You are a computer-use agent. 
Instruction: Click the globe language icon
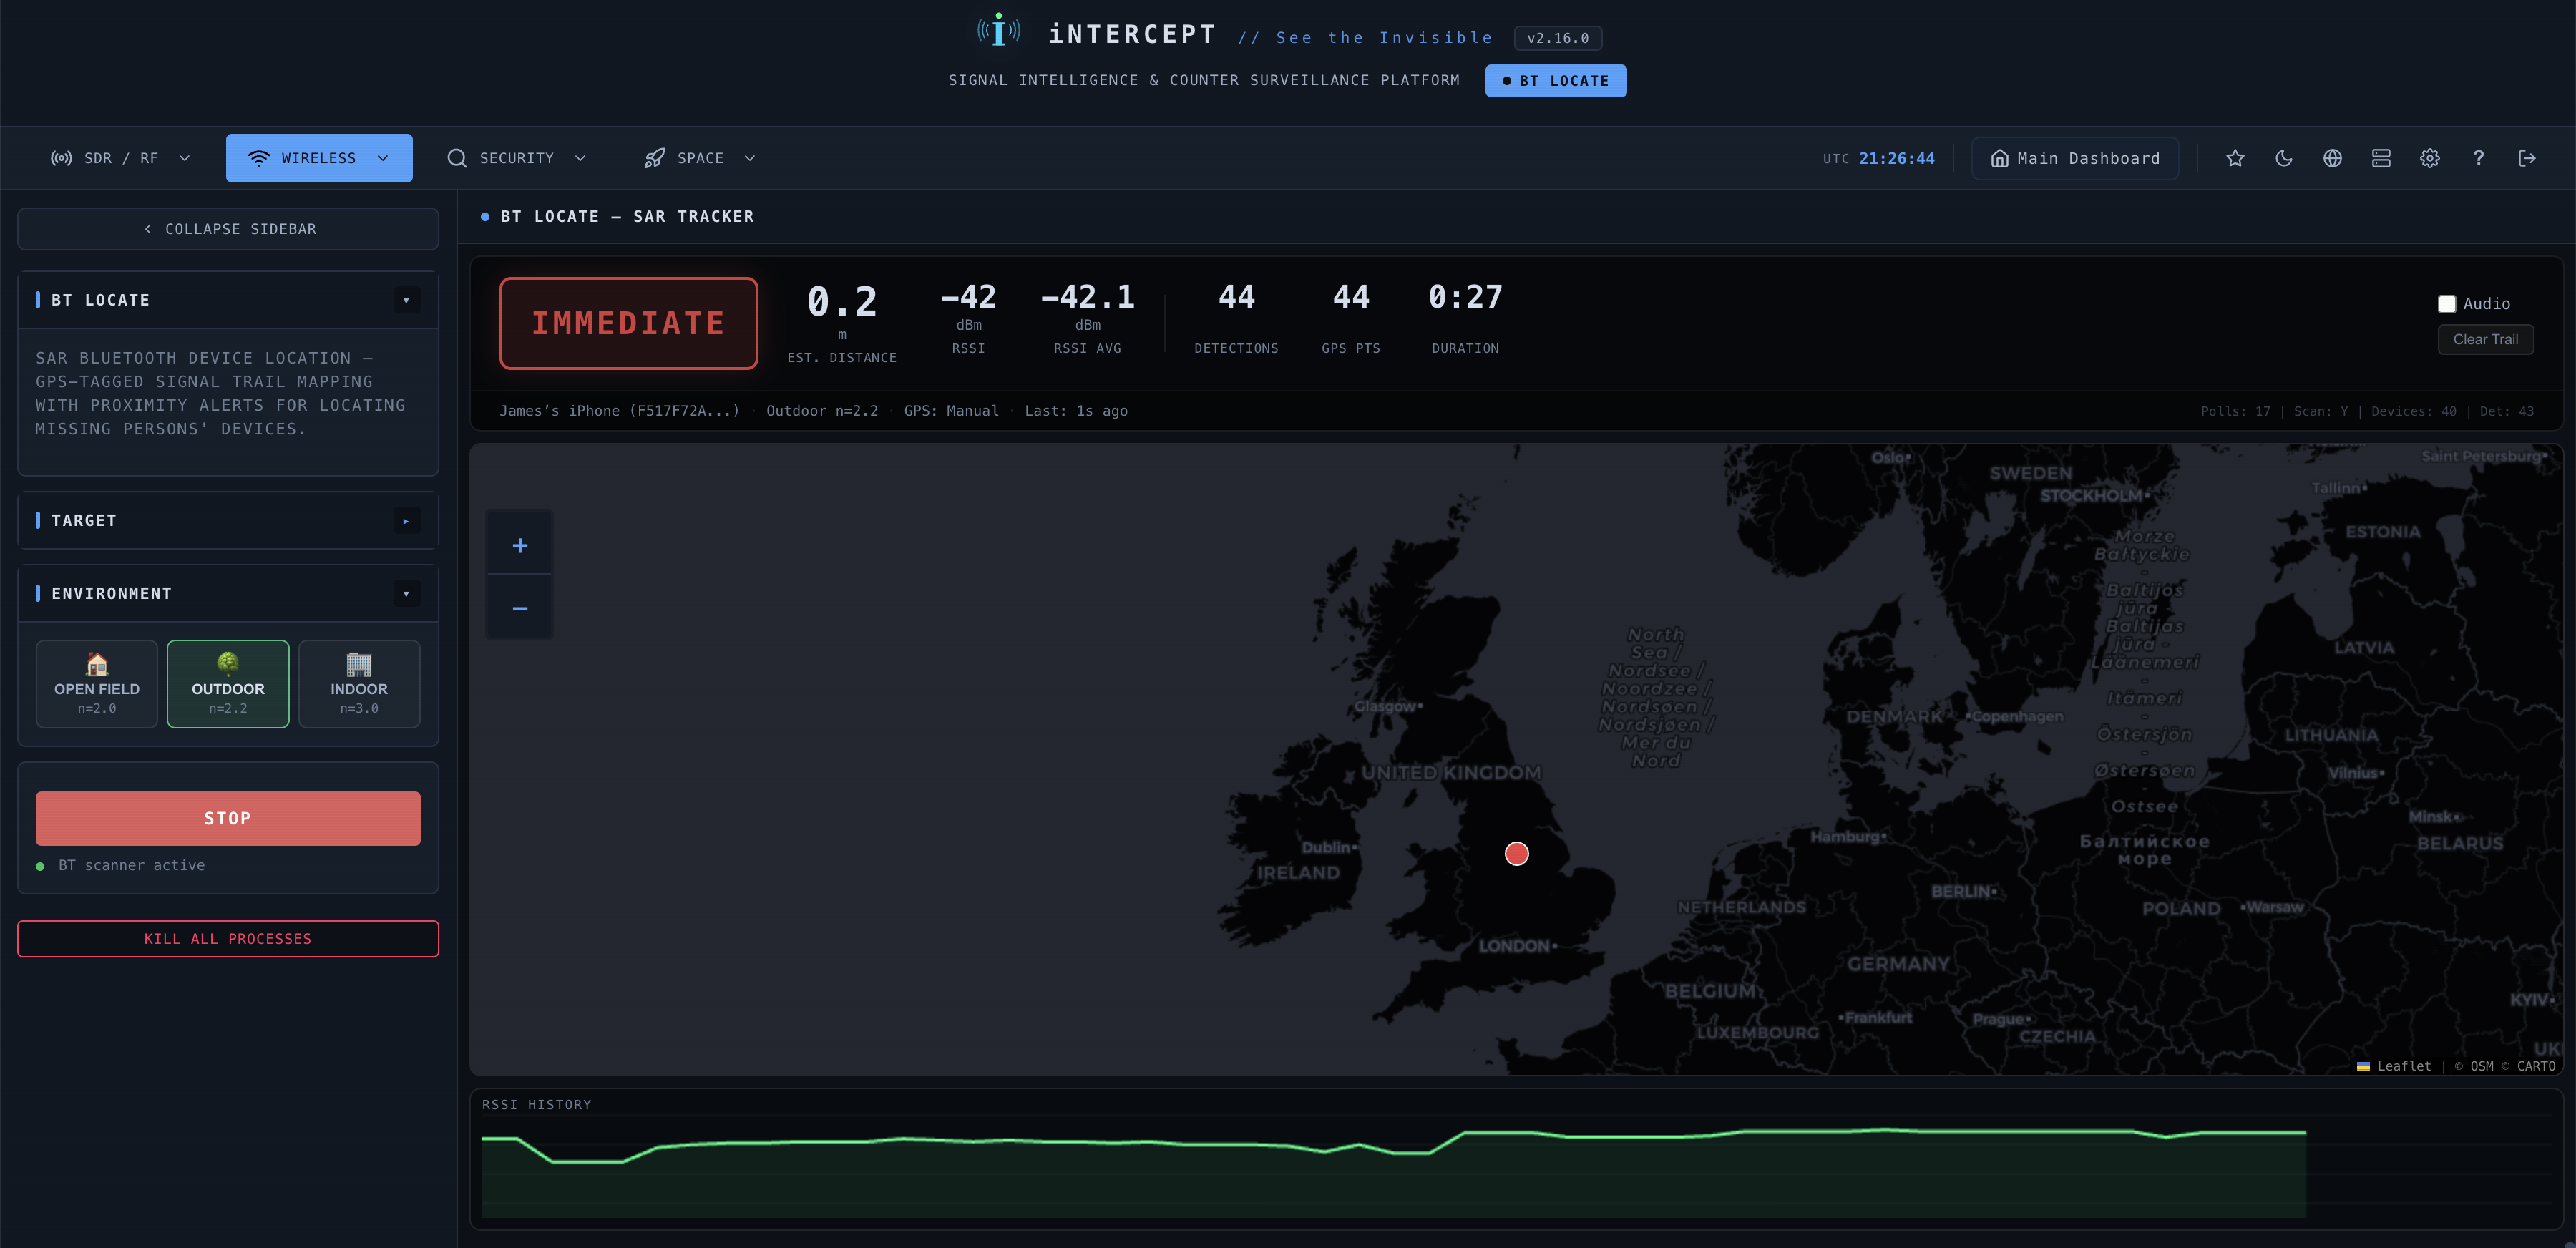point(2333,158)
